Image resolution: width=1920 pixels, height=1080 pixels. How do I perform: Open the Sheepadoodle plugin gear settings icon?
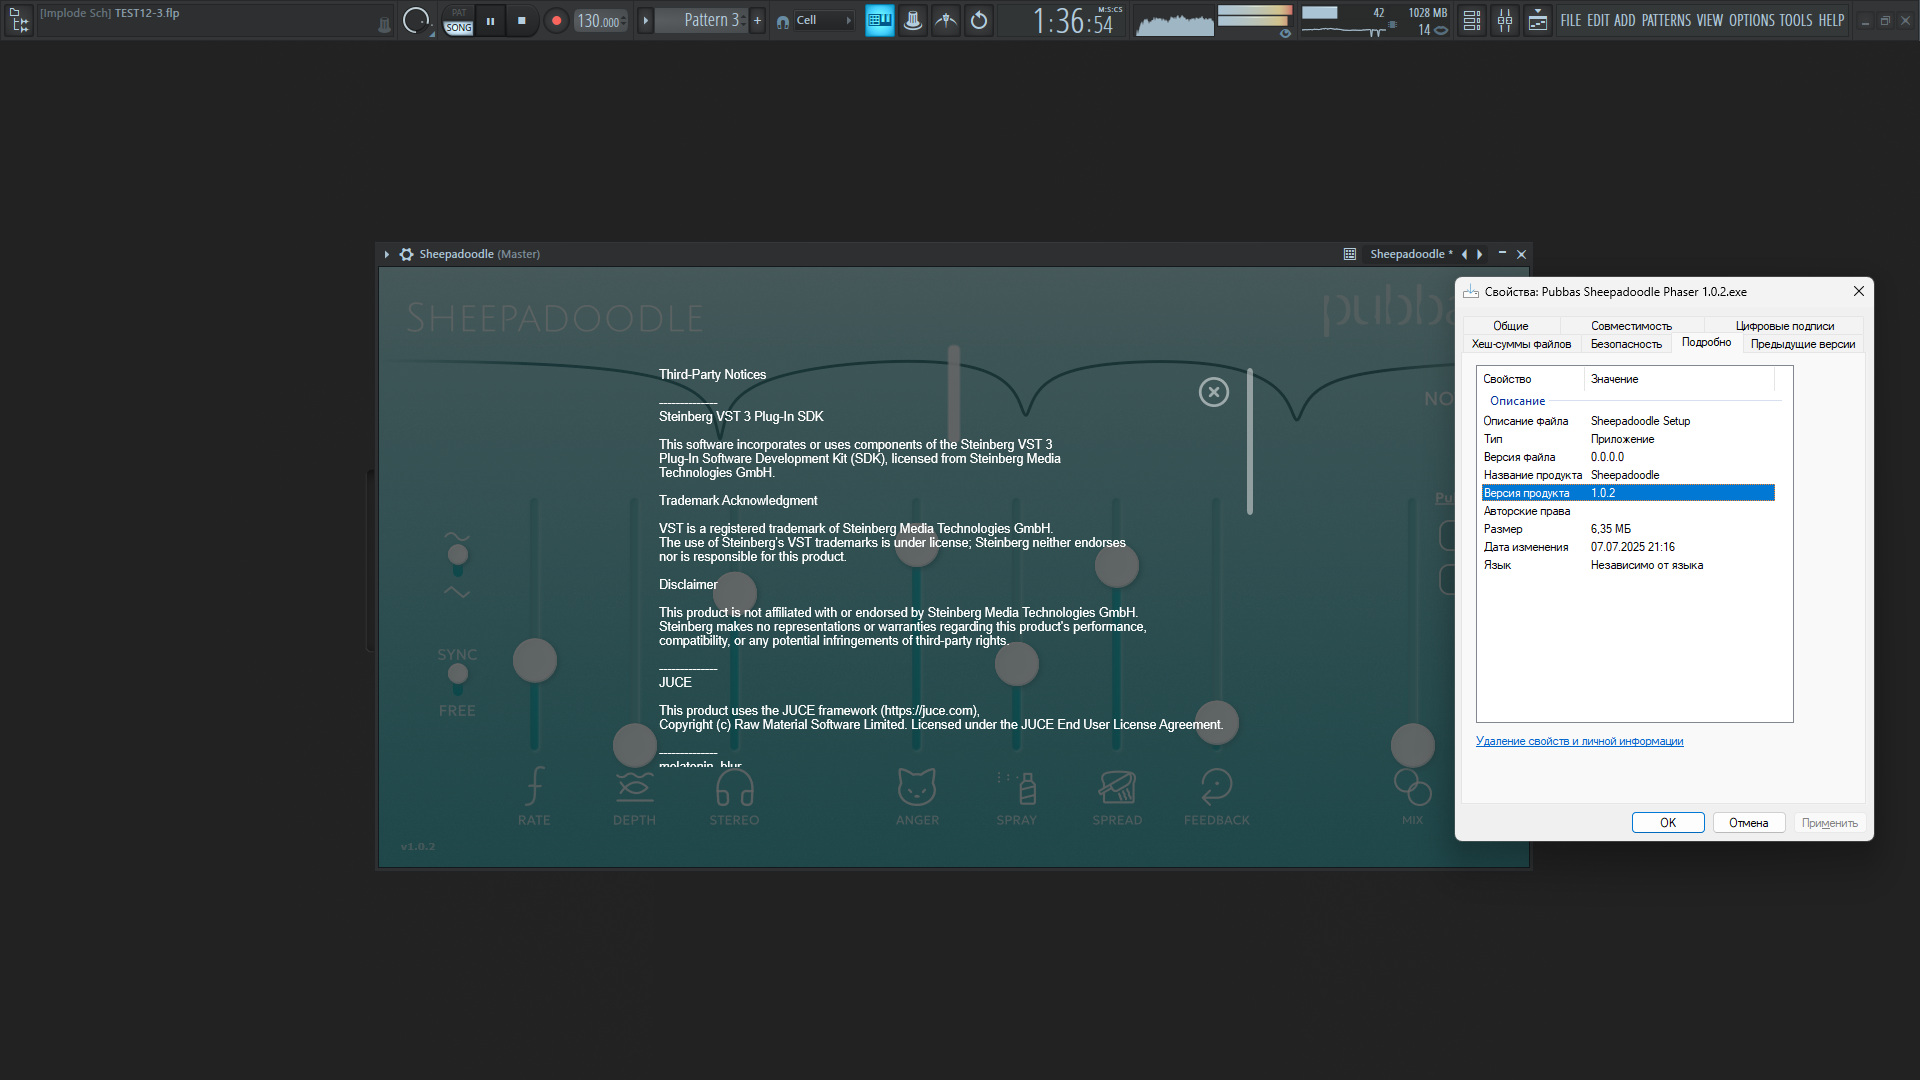click(406, 254)
